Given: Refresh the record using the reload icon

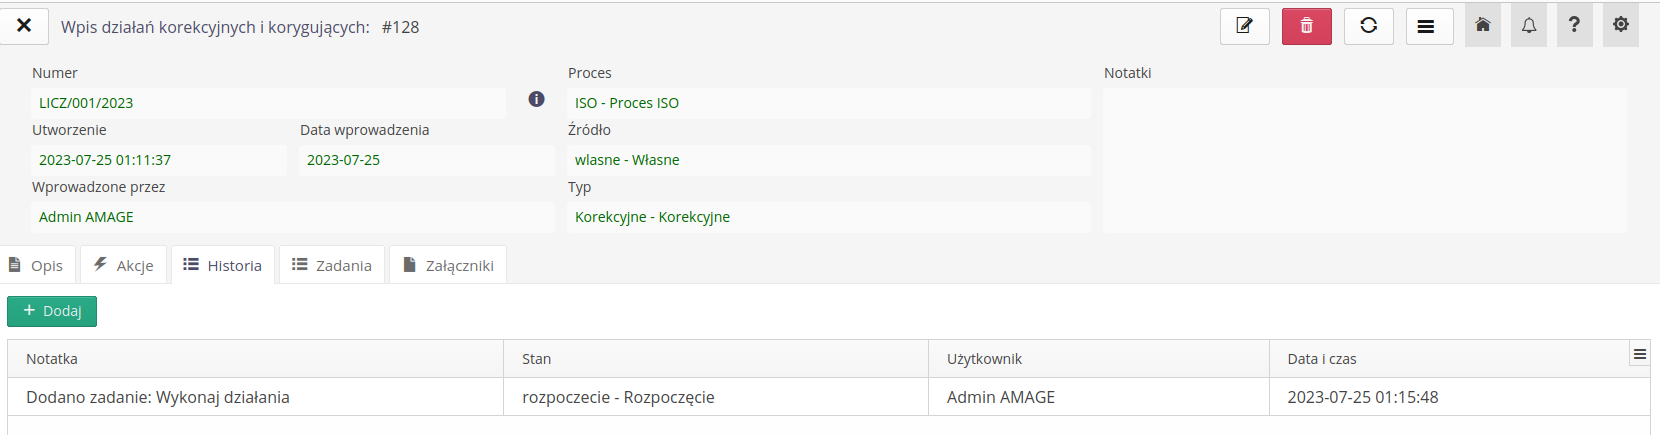Looking at the screenshot, I should click(1368, 26).
